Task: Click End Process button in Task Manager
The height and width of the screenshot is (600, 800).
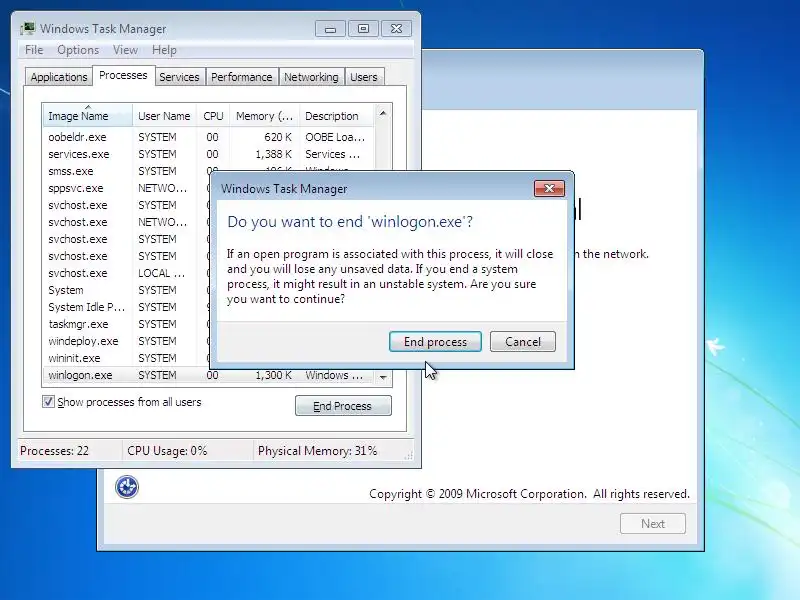Action: point(343,406)
